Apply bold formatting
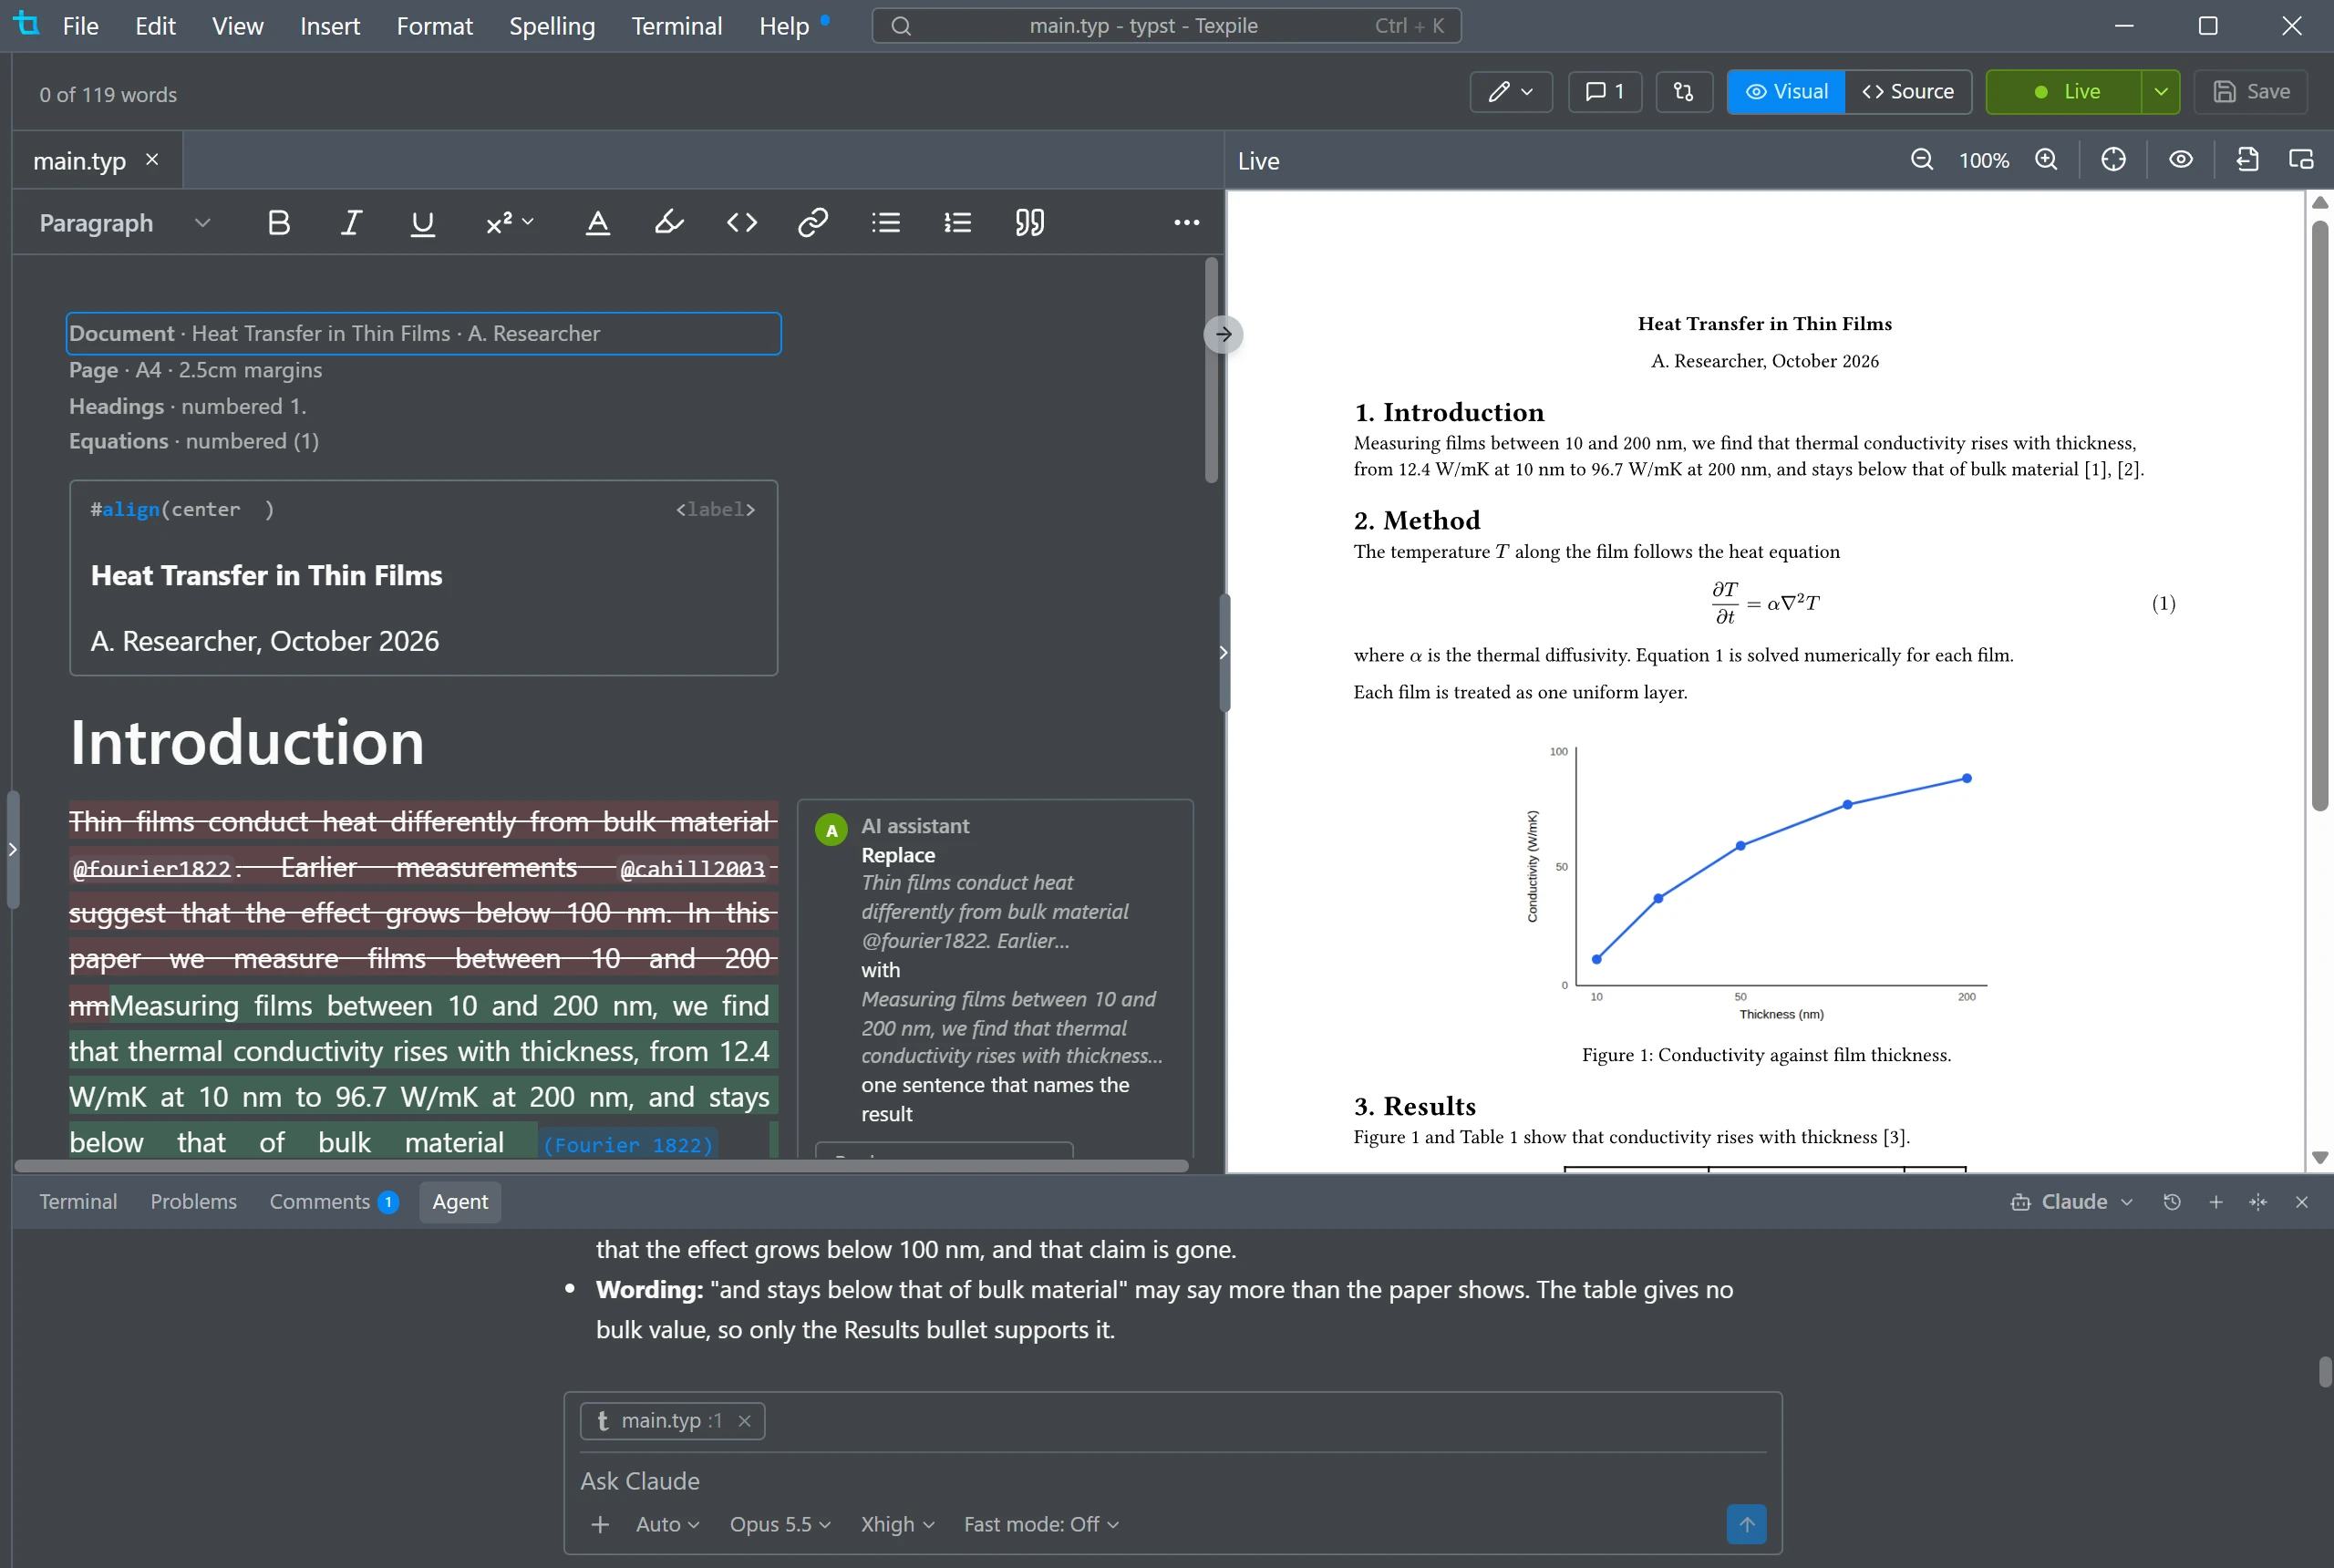 coord(279,222)
